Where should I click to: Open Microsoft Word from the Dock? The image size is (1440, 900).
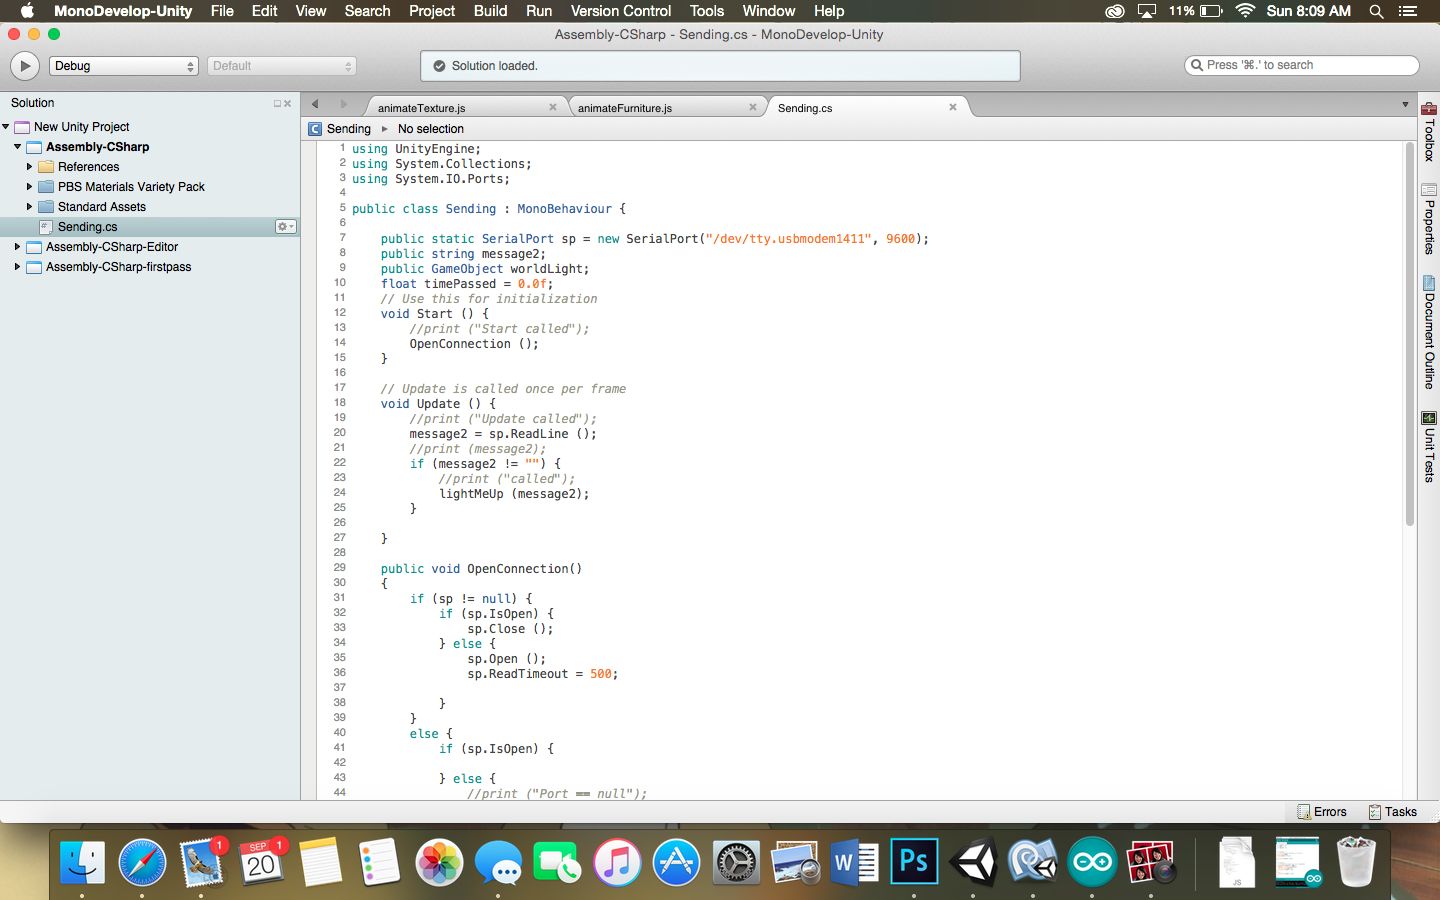coord(855,862)
